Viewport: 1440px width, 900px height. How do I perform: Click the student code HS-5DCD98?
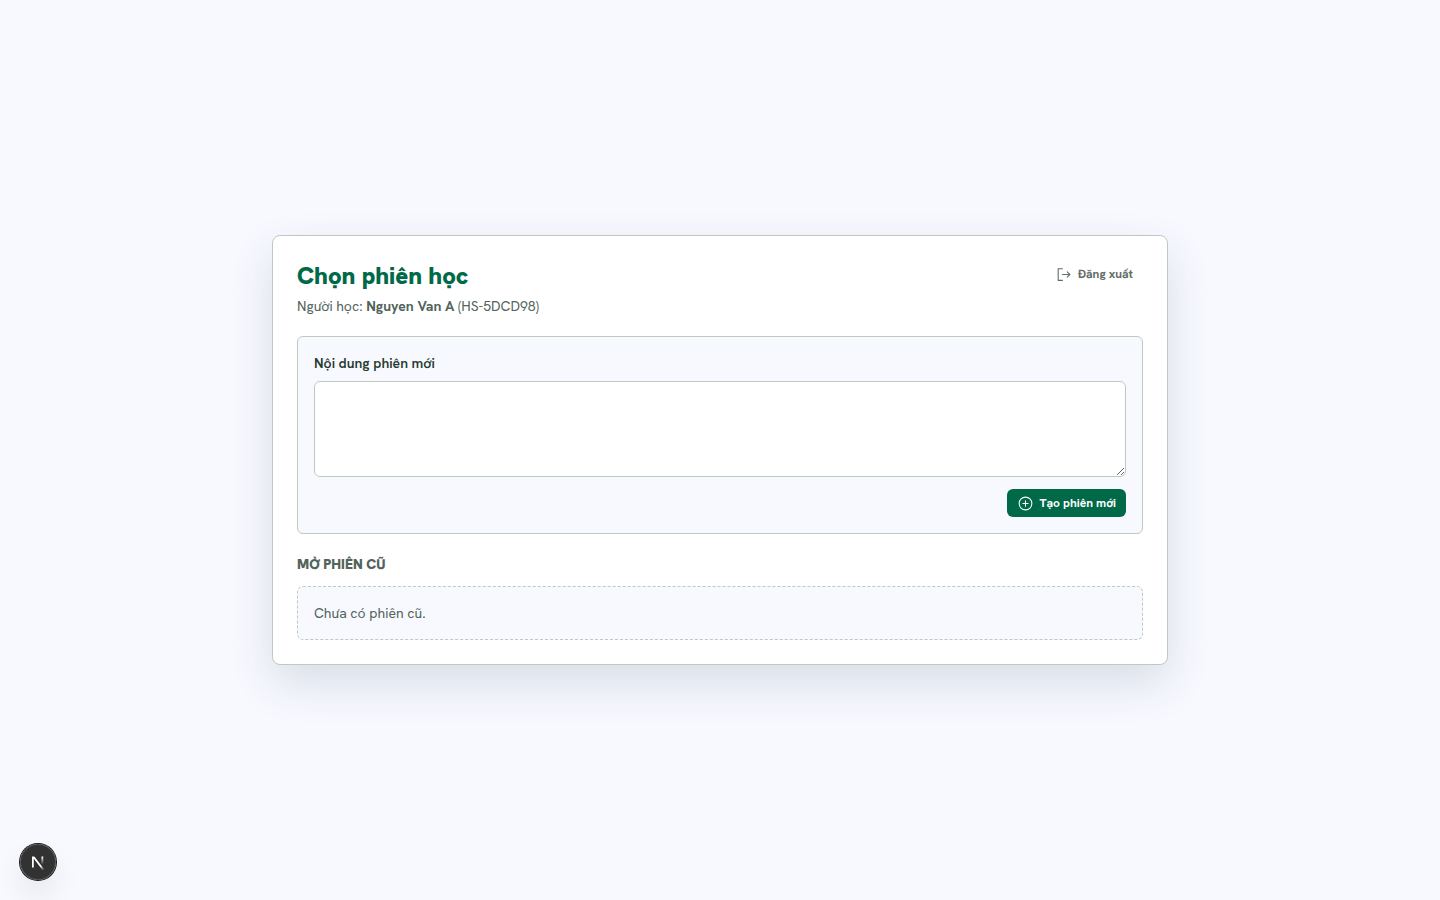[x=498, y=306]
